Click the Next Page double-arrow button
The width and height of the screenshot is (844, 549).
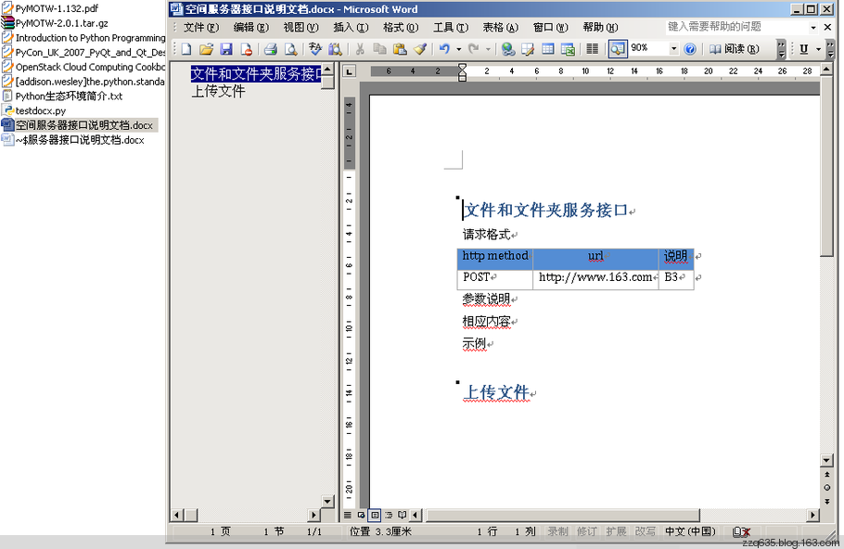tap(827, 501)
